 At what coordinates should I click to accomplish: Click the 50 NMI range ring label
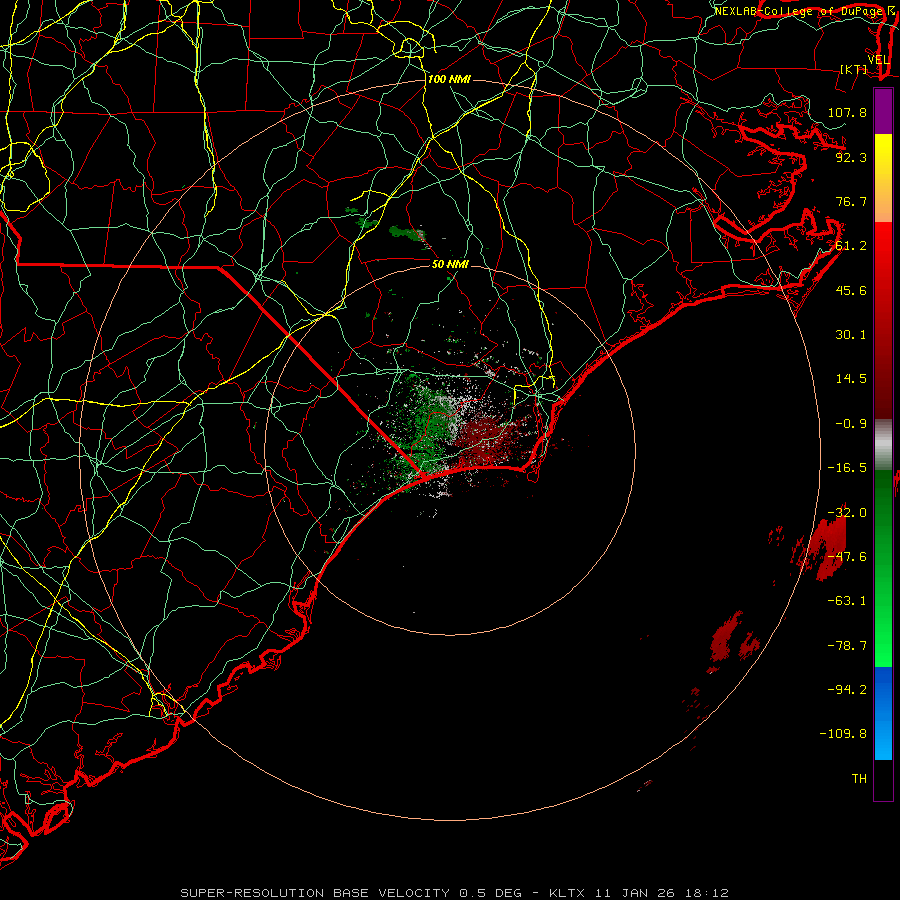pyautogui.click(x=450, y=264)
